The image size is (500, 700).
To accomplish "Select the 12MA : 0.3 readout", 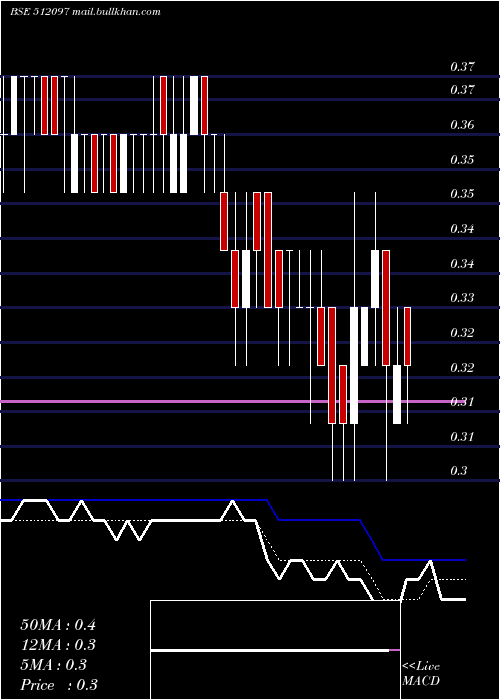I will pos(58,645).
